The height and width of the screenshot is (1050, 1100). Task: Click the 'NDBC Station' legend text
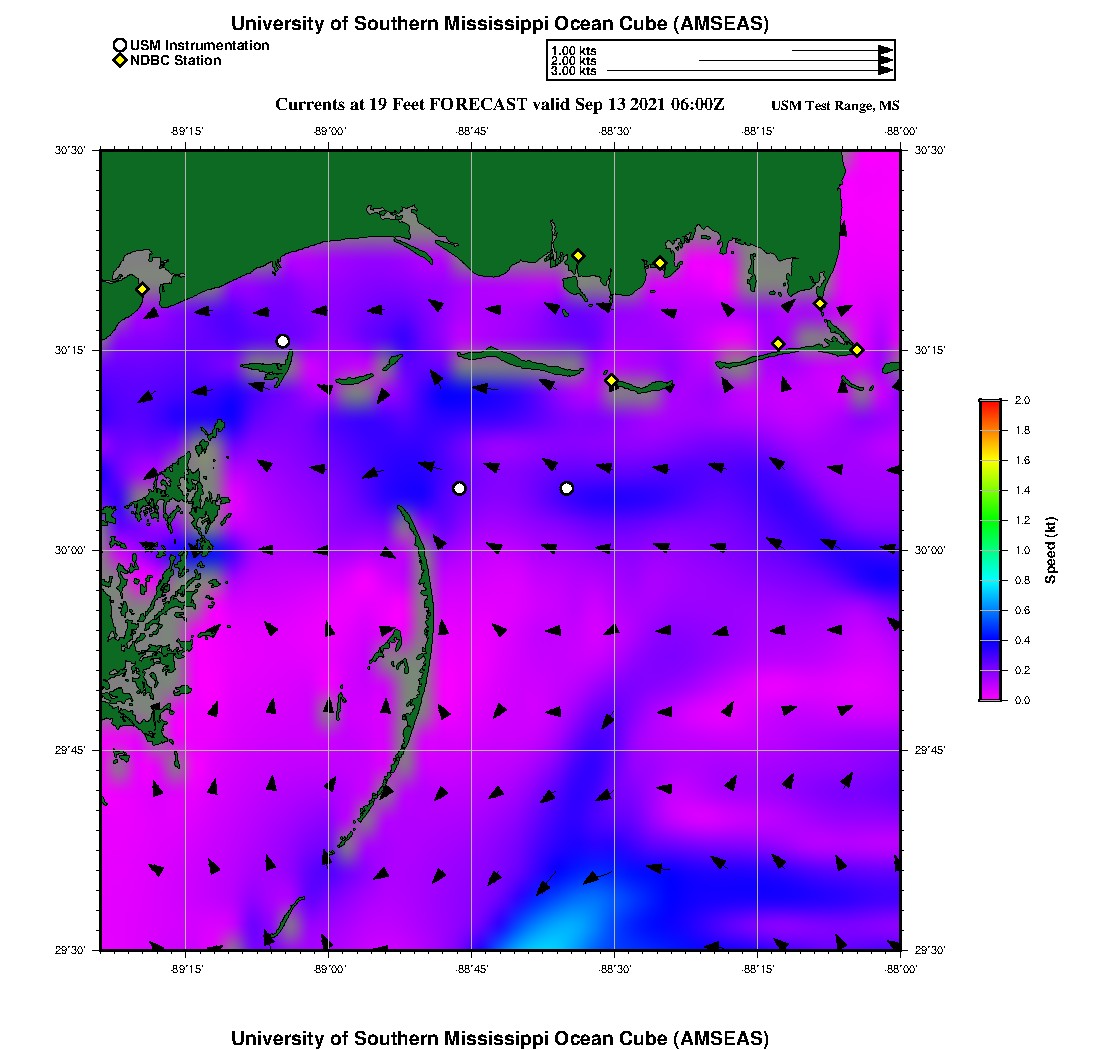point(175,60)
